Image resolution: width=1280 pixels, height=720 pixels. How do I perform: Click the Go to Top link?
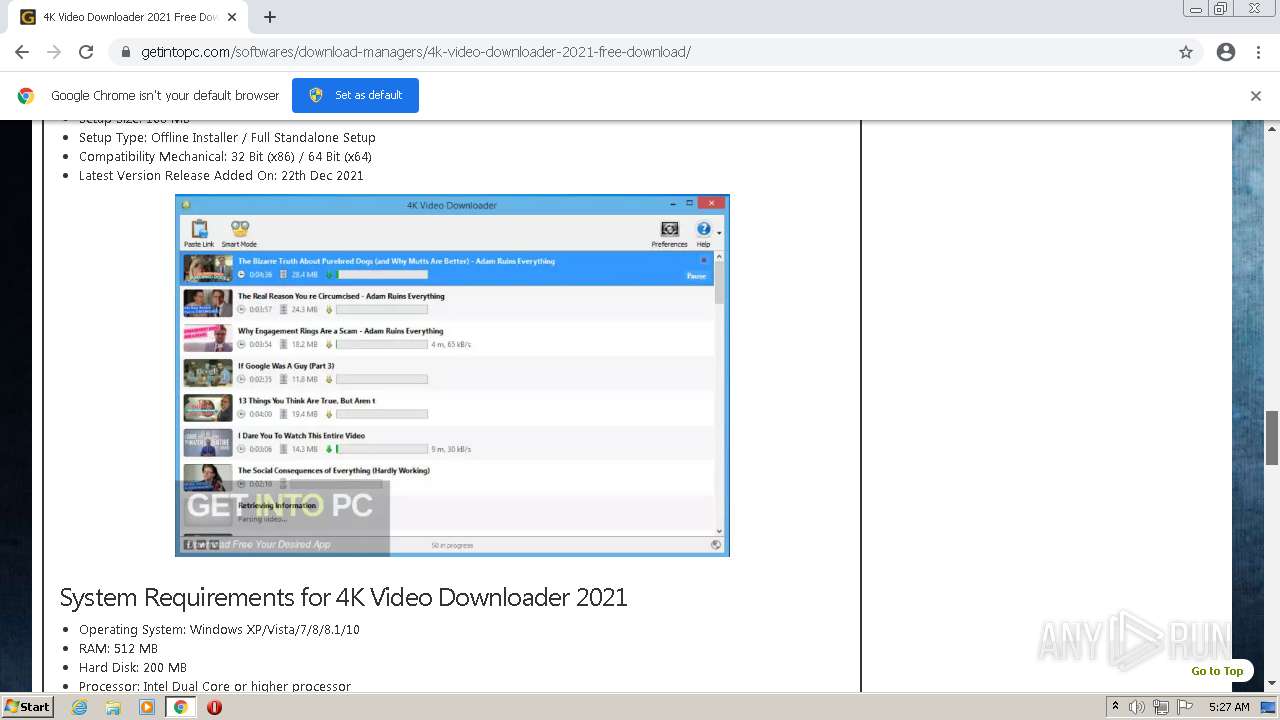[1217, 671]
